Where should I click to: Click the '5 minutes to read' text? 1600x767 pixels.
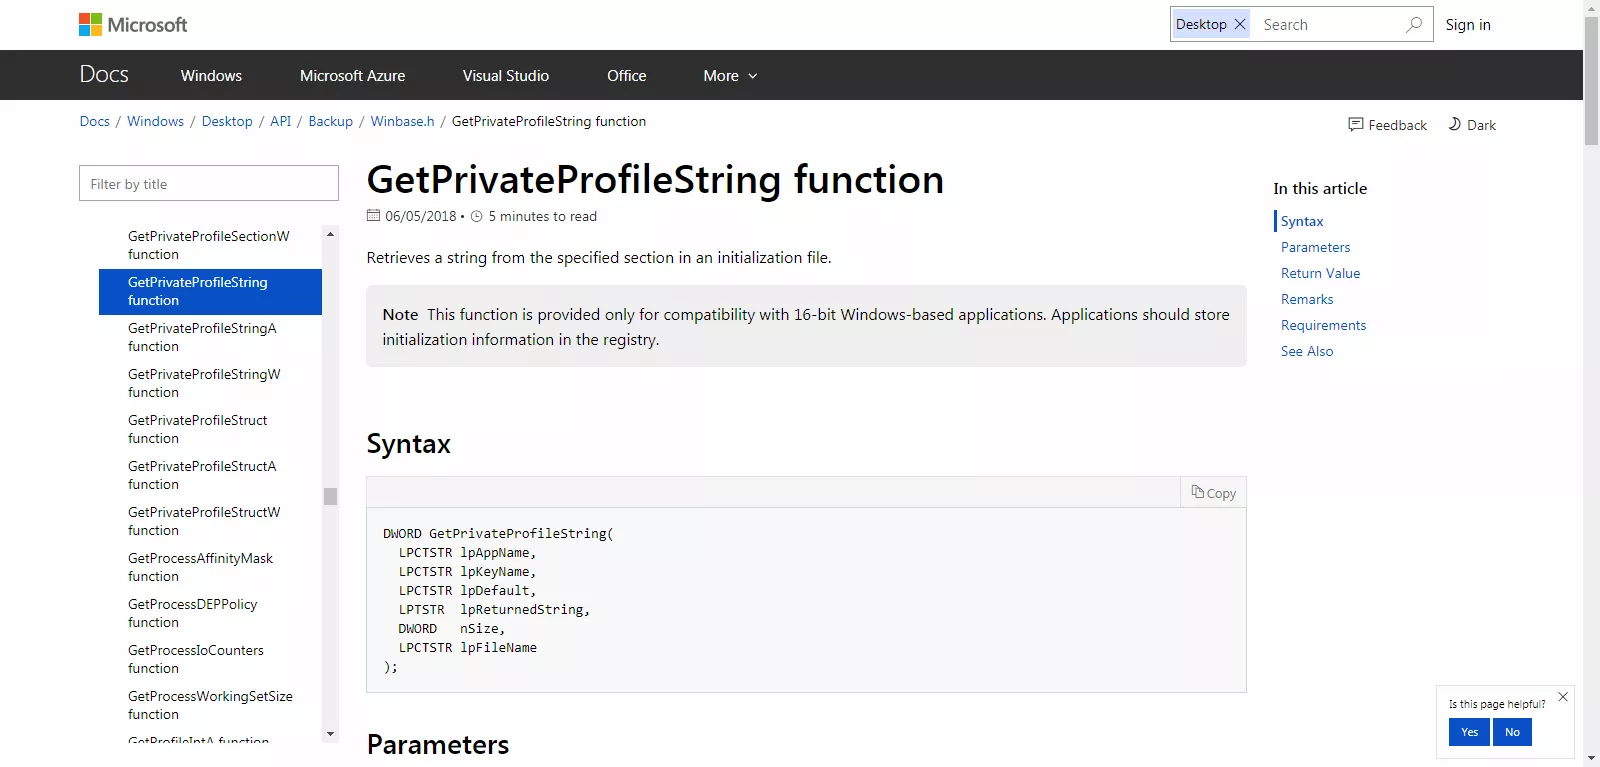pyautogui.click(x=542, y=216)
